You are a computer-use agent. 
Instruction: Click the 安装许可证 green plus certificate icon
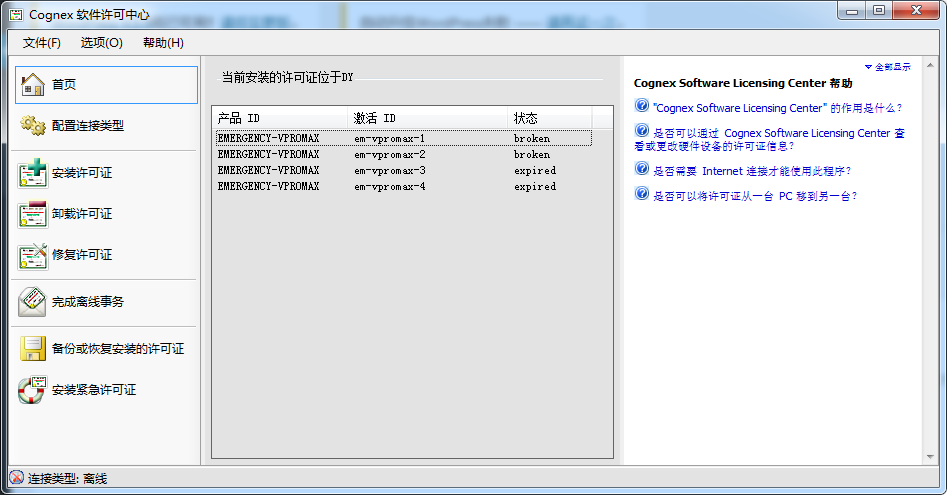33,173
